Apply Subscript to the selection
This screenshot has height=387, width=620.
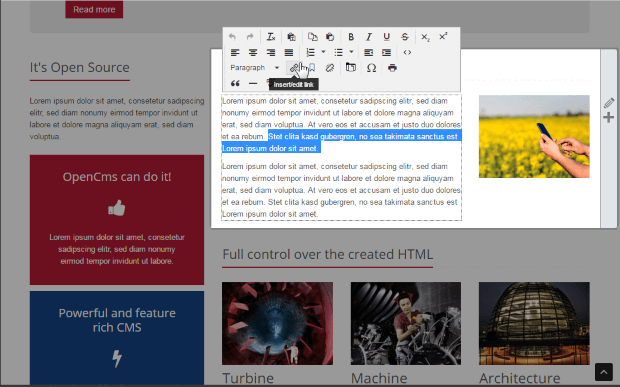pyautogui.click(x=425, y=37)
